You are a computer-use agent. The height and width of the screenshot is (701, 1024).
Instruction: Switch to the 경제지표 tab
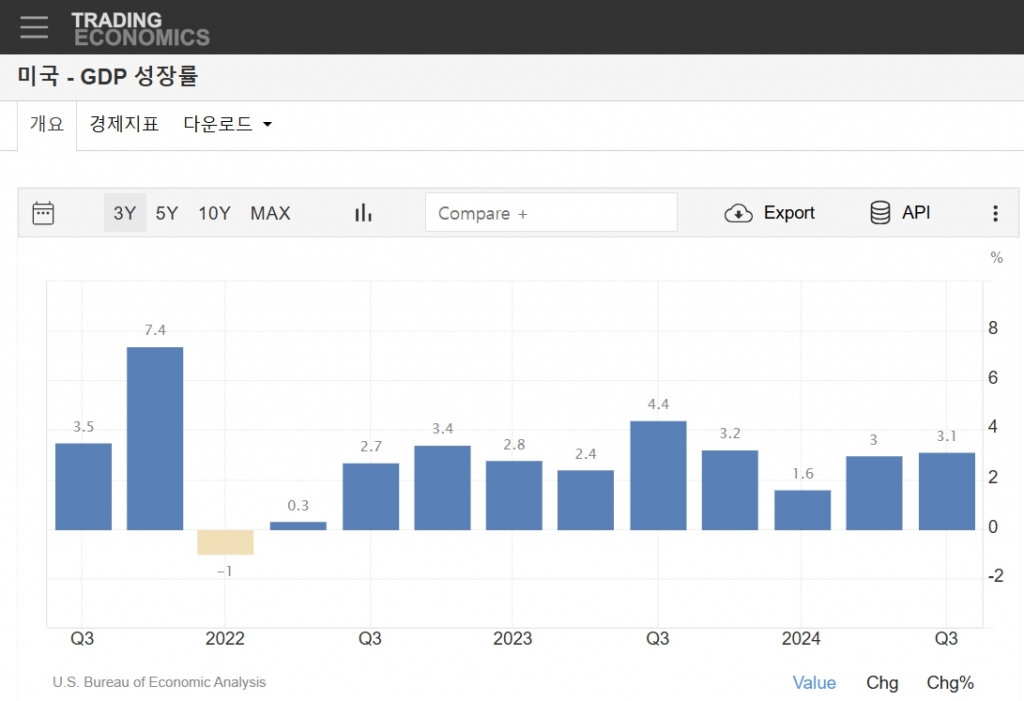point(124,125)
